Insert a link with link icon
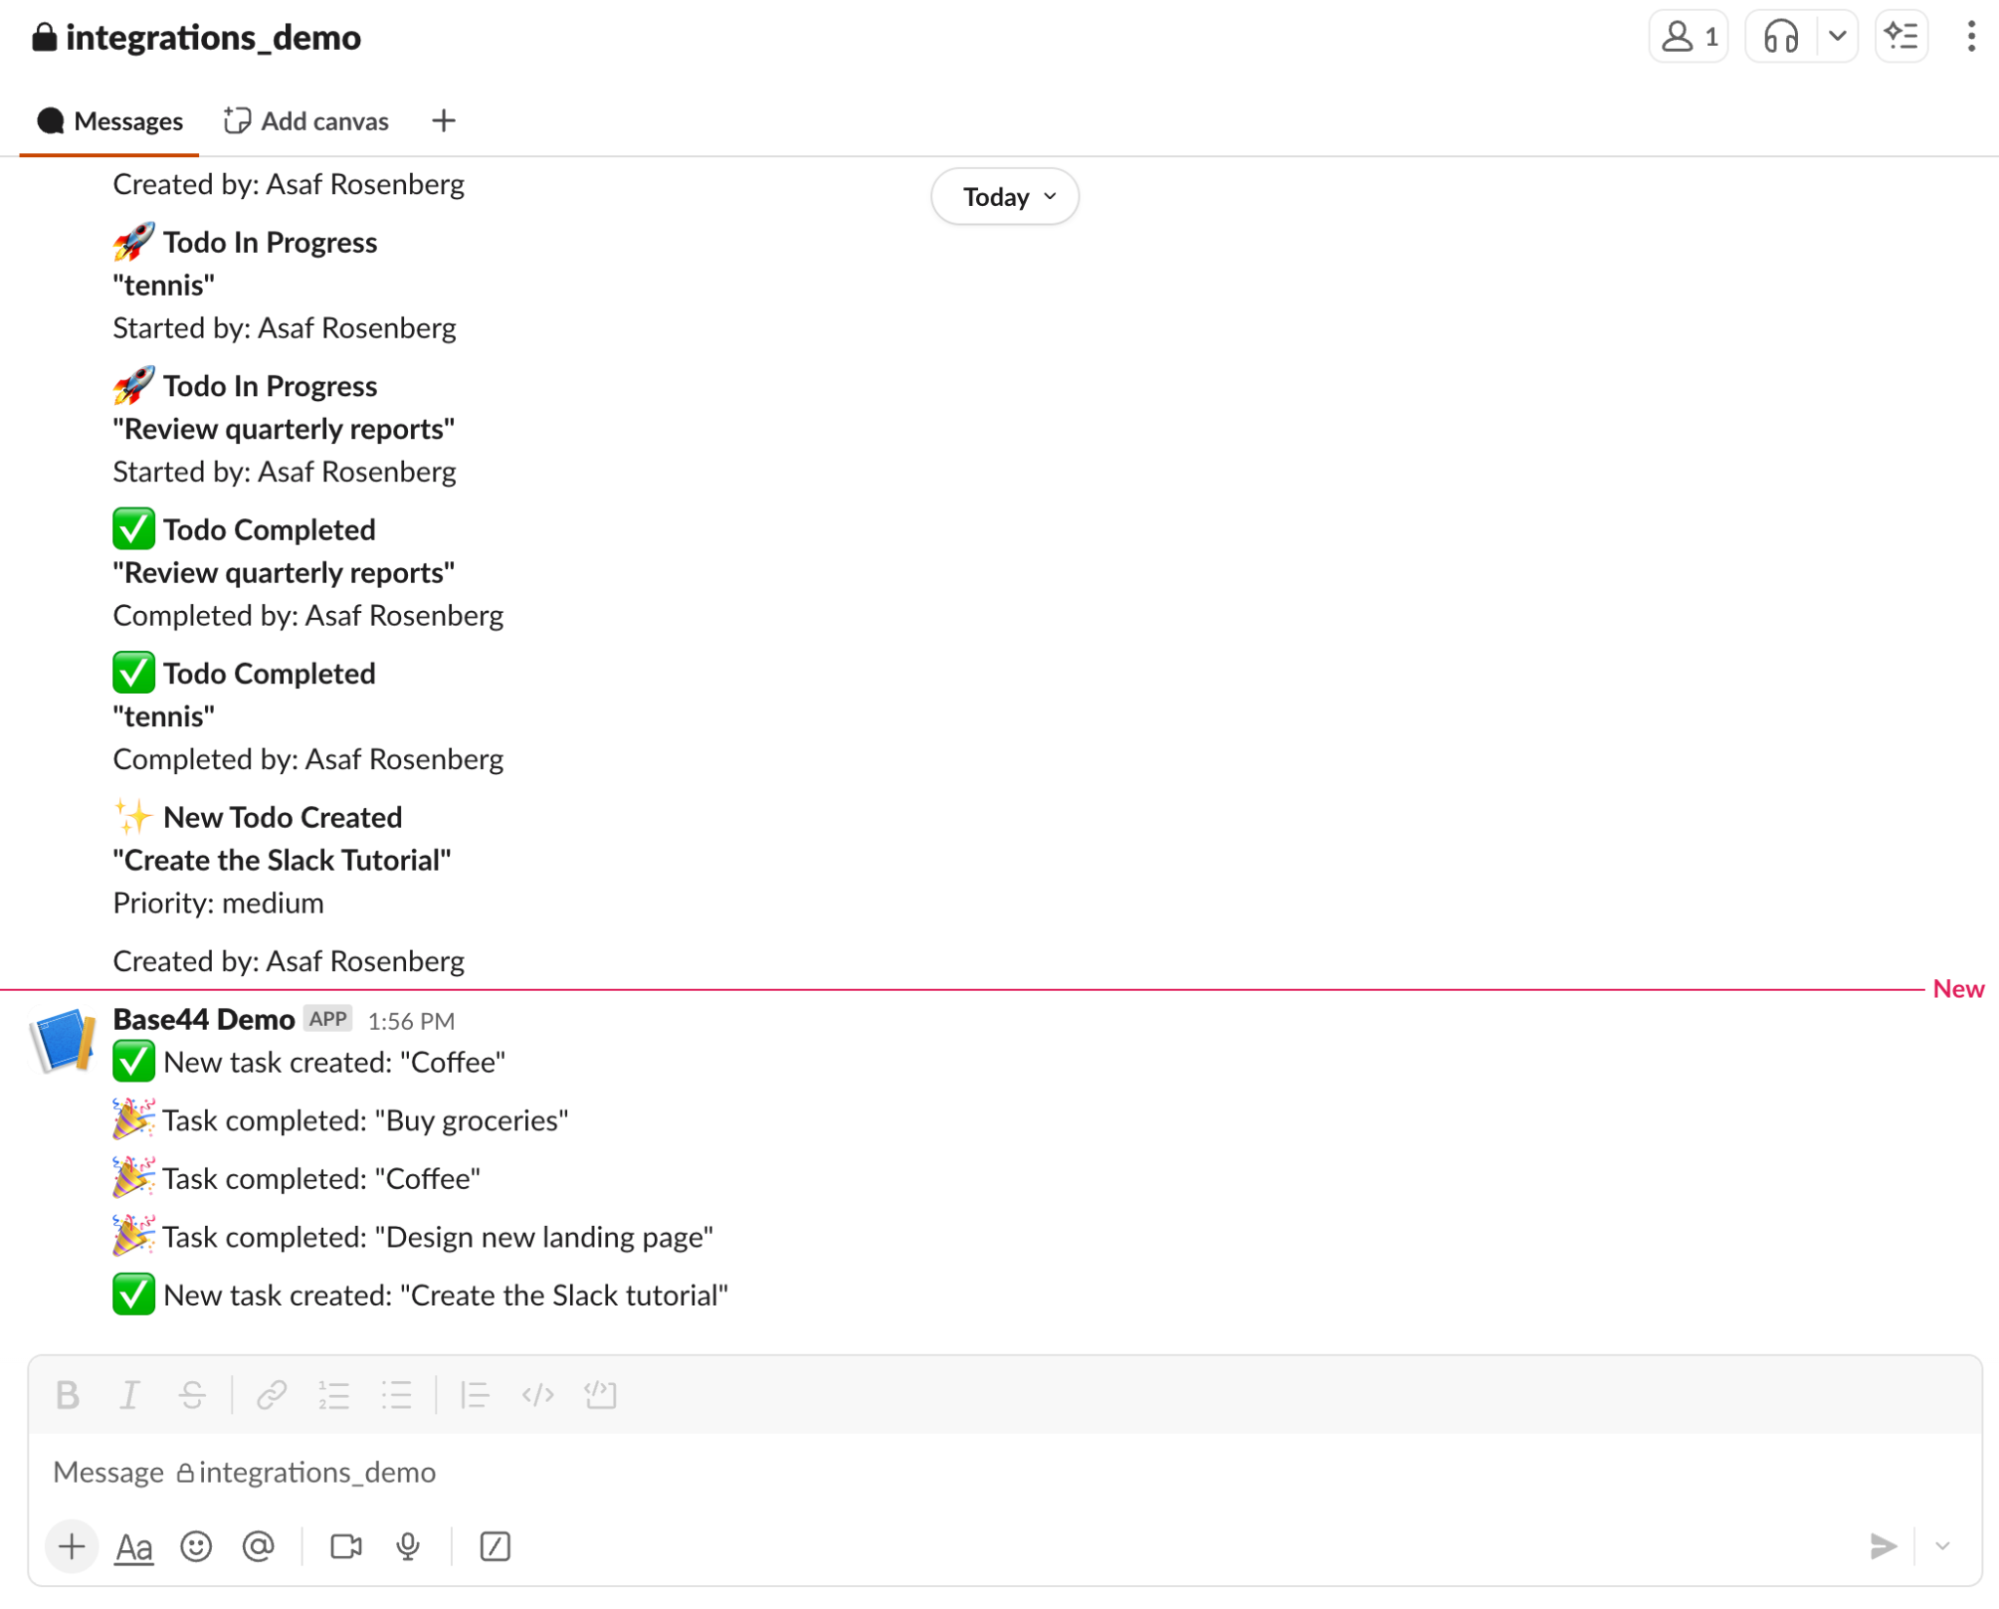This screenshot has height=1609, width=1999. (x=271, y=1394)
